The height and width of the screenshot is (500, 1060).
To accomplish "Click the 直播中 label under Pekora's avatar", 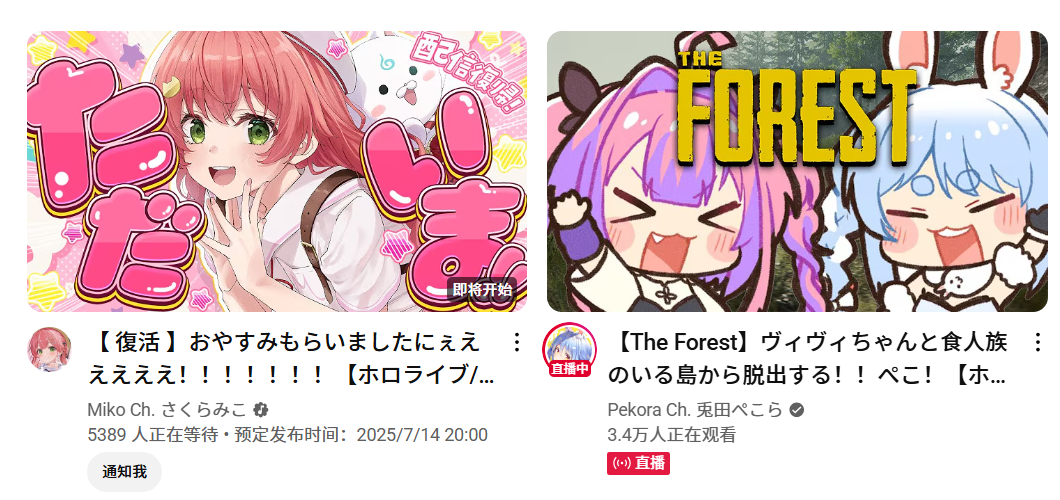I will point(569,369).
